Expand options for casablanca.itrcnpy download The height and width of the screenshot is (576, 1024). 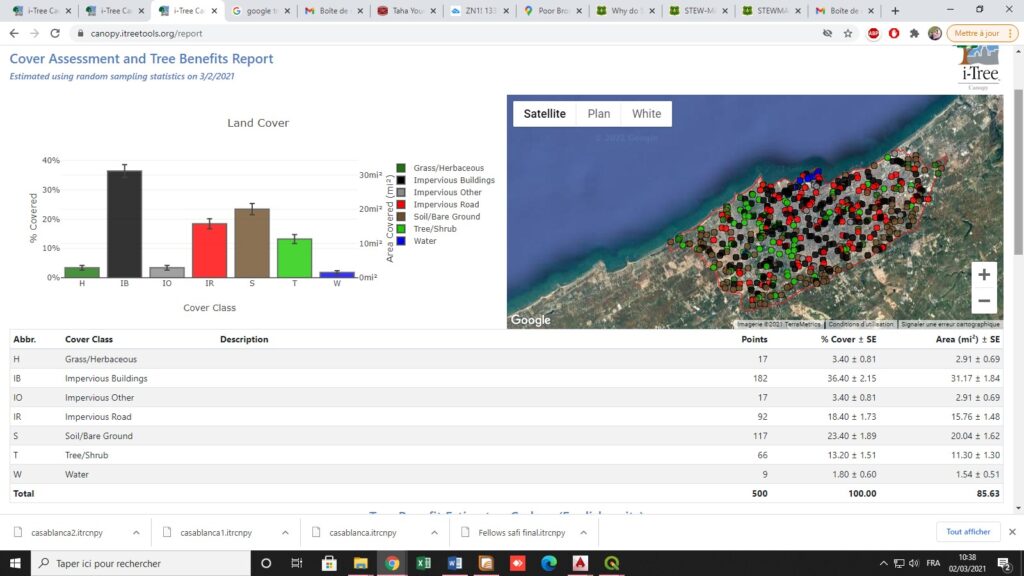[x=434, y=532]
